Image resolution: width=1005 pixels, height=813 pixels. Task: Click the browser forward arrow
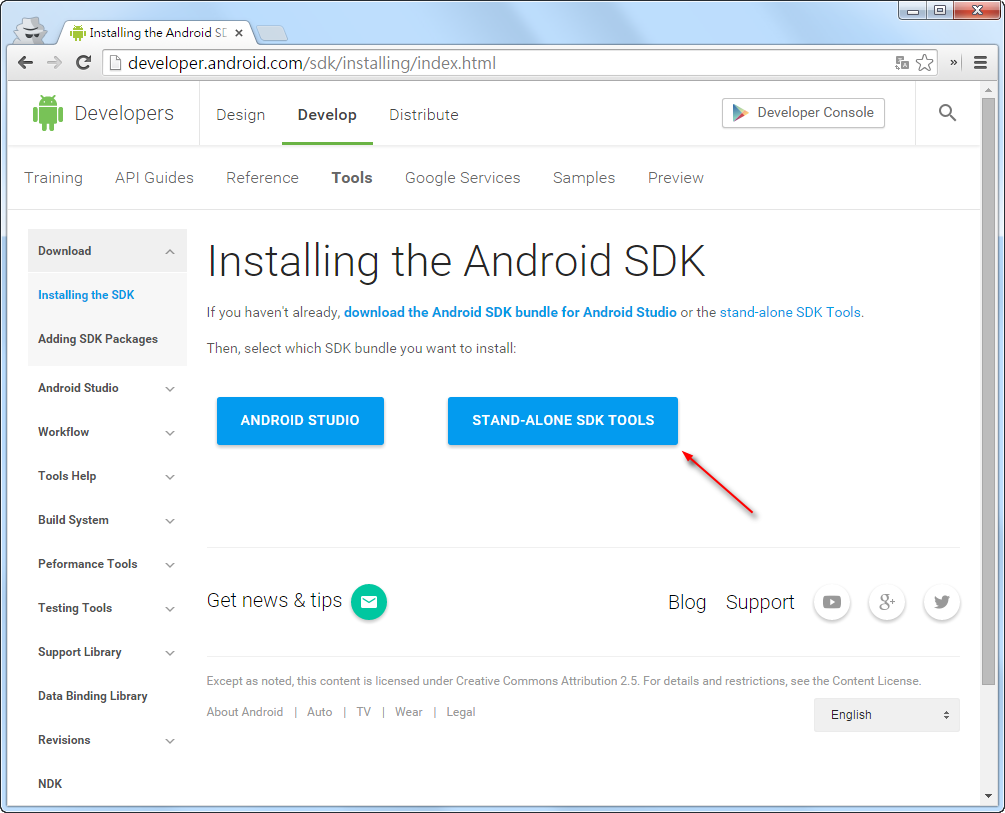(54, 63)
